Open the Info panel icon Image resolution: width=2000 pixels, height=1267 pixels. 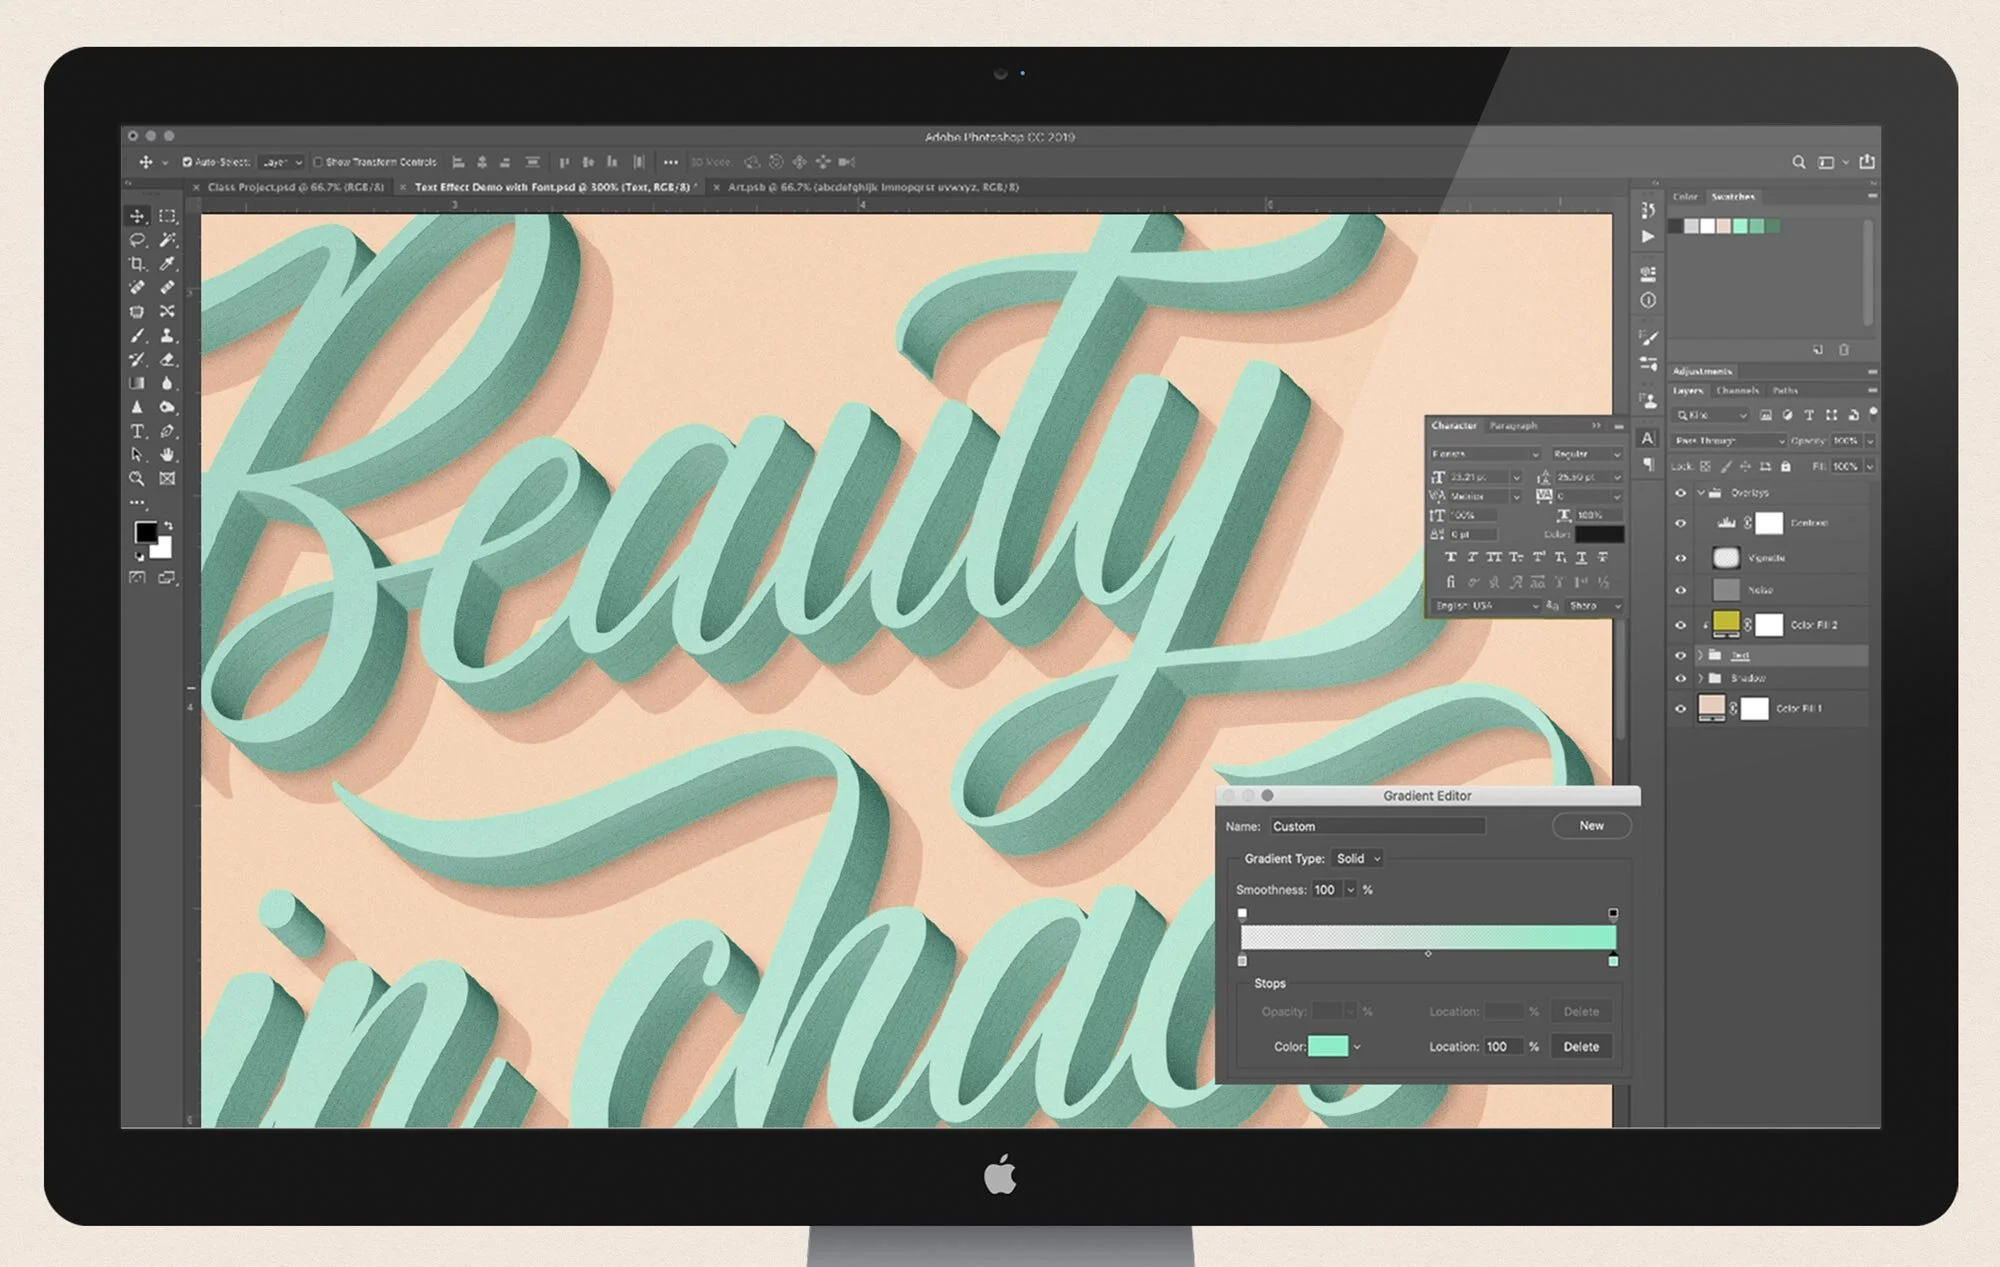[1648, 300]
